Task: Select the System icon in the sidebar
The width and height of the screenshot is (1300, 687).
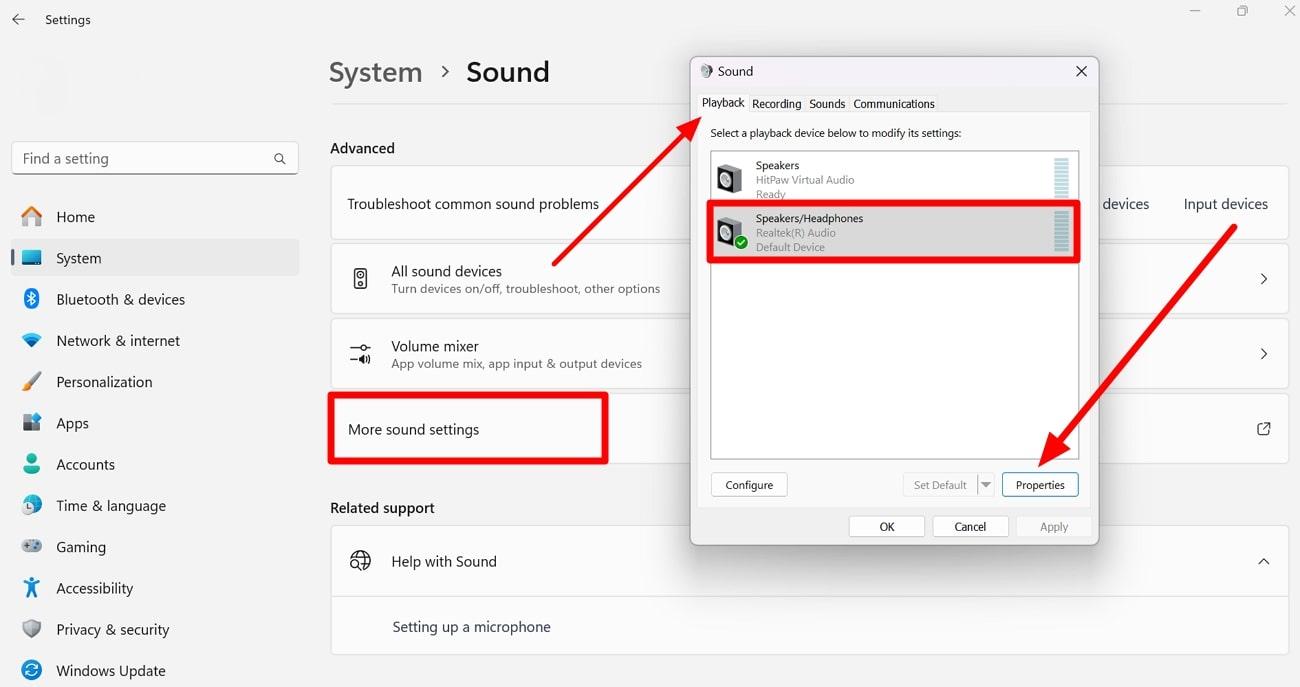Action: point(33,257)
